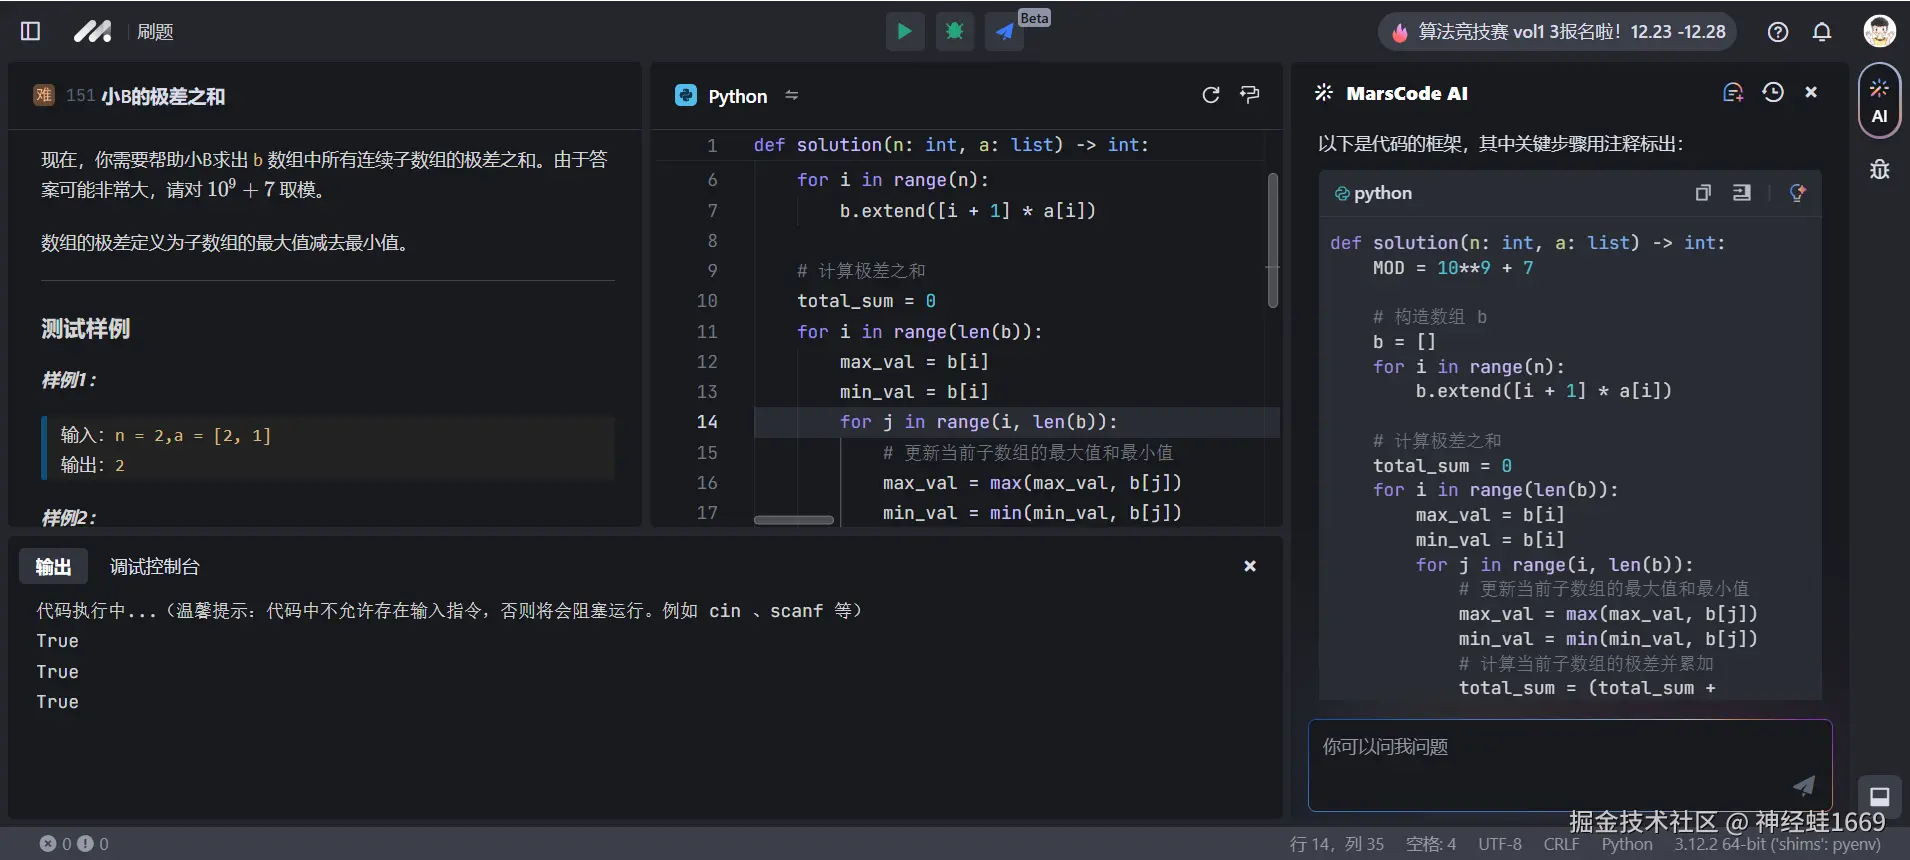Viewport: 1910px width, 860px height.
Task: Close the MarsCode AI panel
Action: tap(1811, 92)
